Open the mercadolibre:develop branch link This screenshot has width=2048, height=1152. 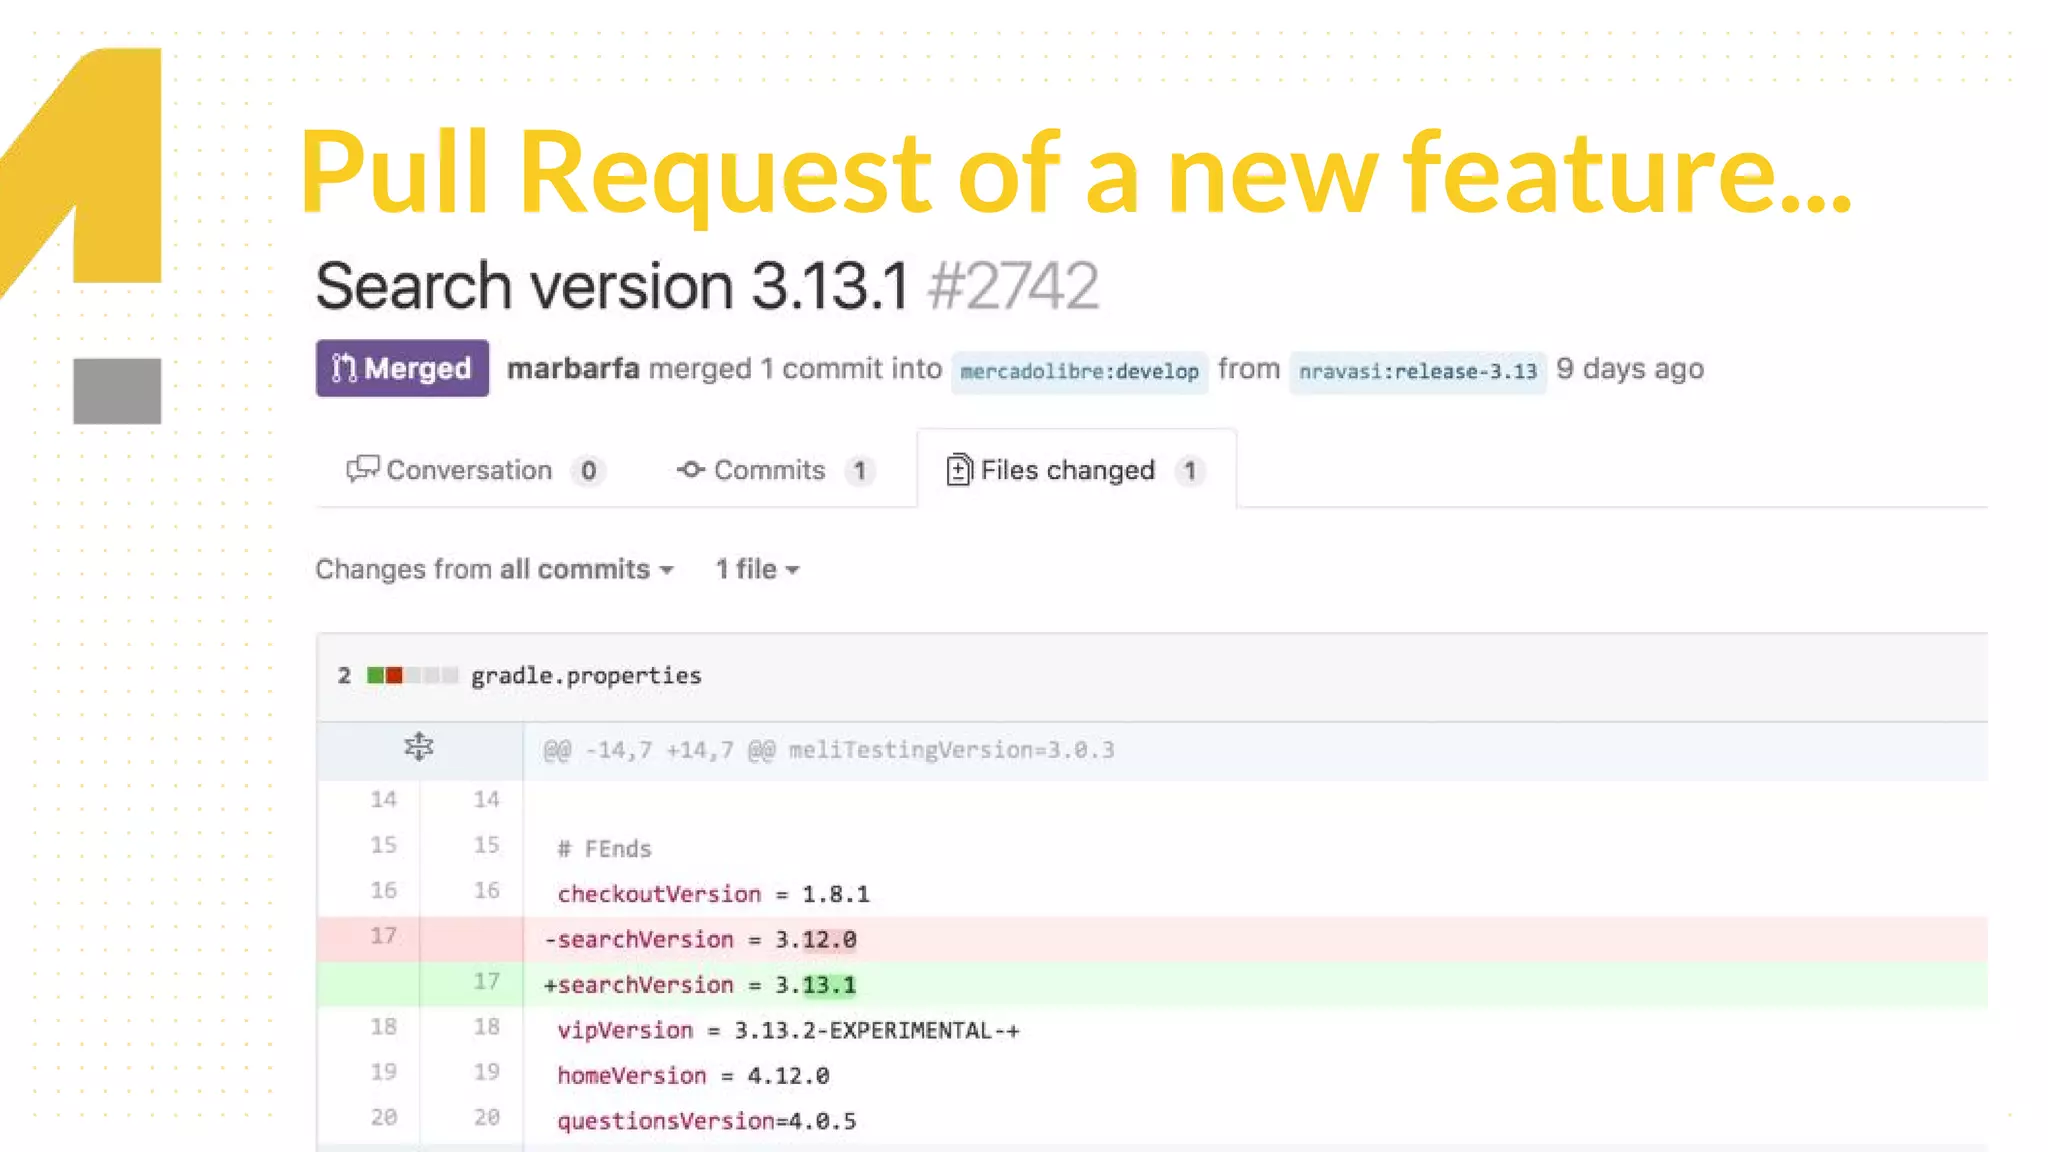pos(1079,372)
